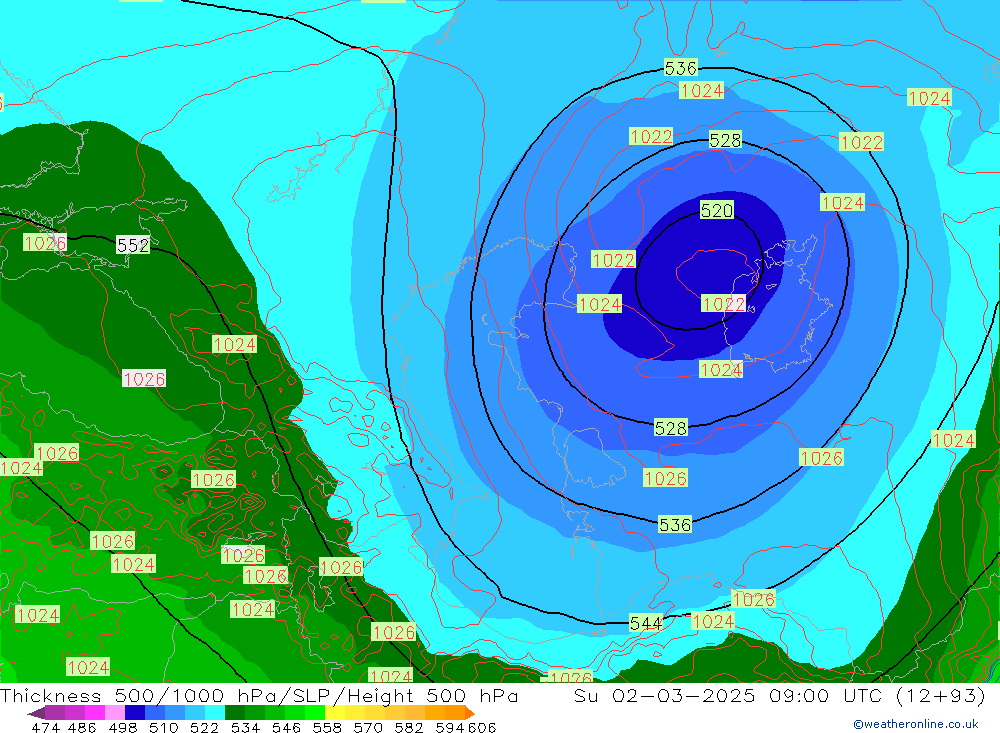Viewport: 1000px width, 733px height.
Task: Click the purple arrow at legend start
Action: [x=35, y=713]
